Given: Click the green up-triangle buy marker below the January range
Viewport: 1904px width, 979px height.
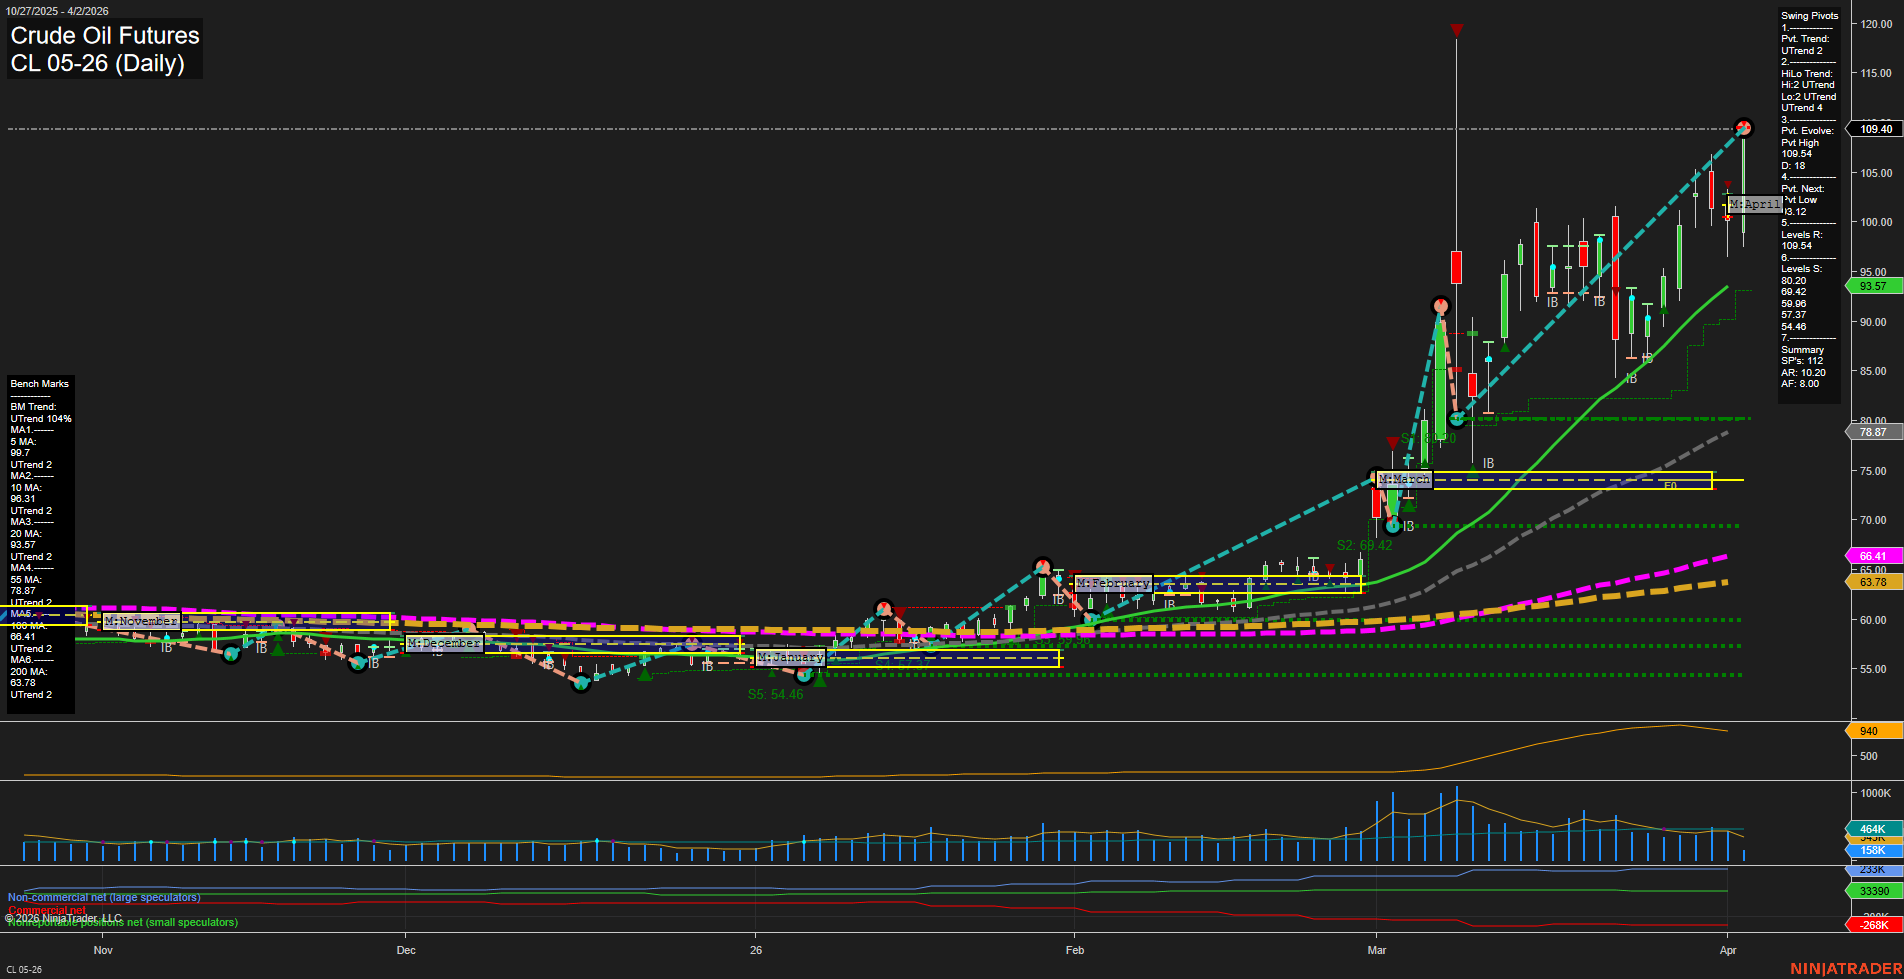Looking at the screenshot, I should 818,681.
